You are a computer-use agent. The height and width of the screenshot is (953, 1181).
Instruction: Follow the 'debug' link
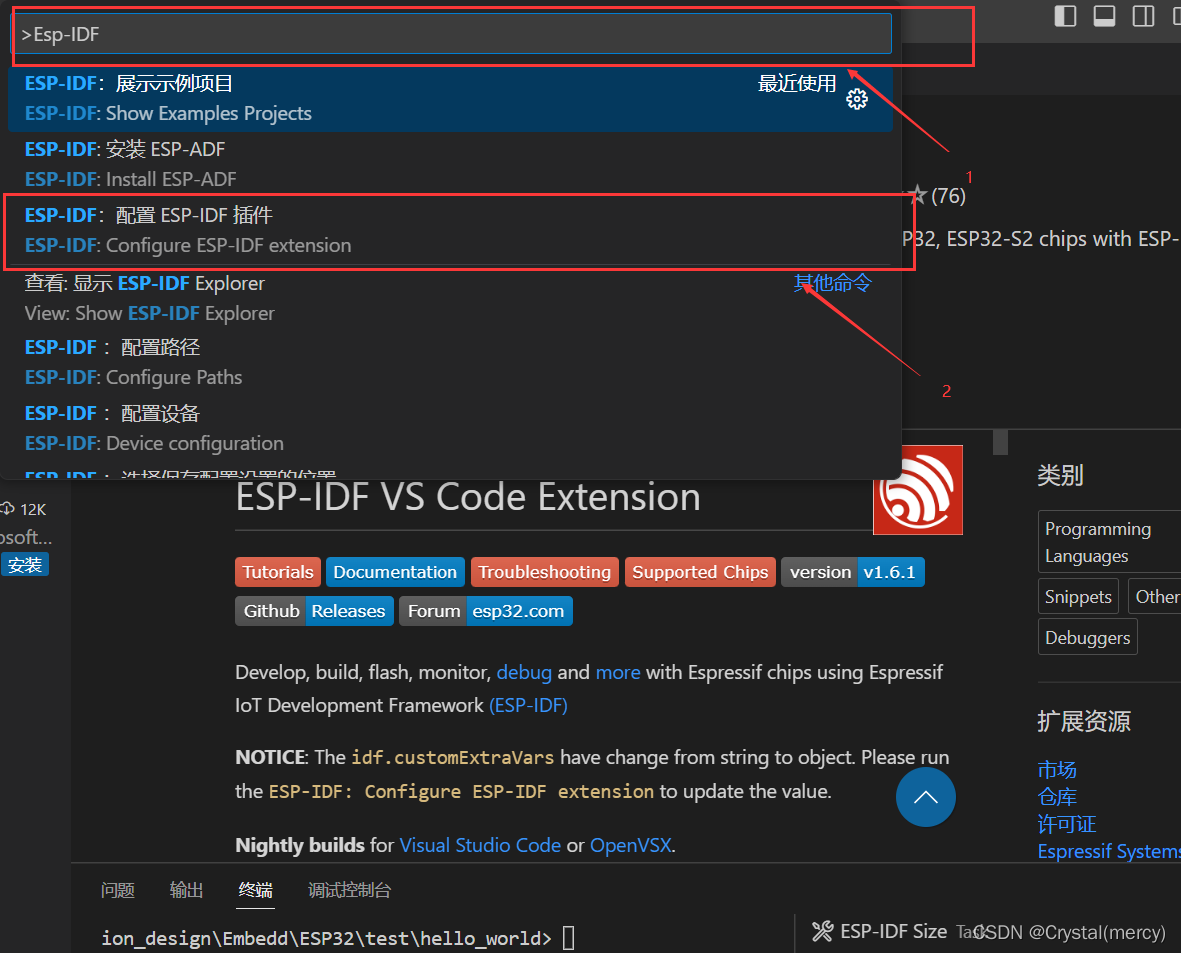coord(524,672)
